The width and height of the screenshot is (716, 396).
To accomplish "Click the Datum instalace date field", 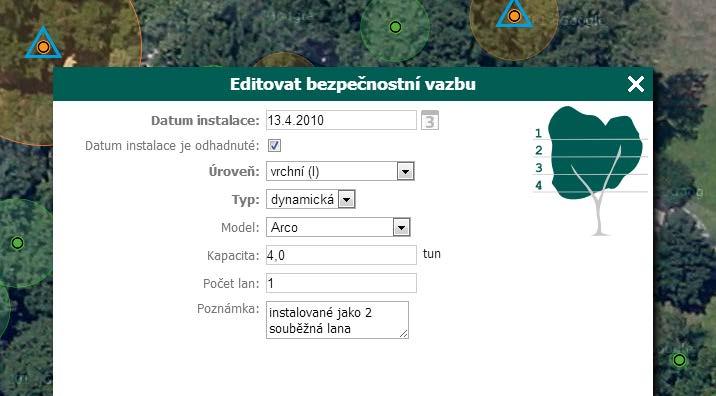I will tap(341, 120).
